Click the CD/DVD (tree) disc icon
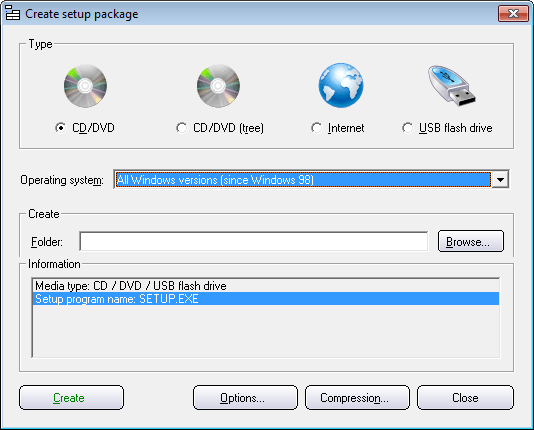 (218, 86)
